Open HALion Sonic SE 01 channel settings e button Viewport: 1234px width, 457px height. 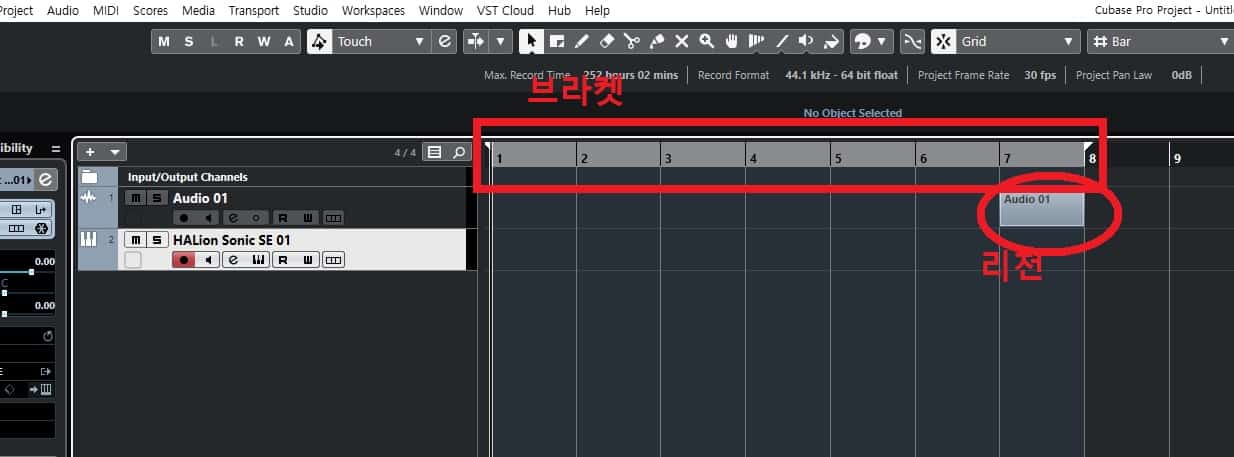(x=232, y=260)
